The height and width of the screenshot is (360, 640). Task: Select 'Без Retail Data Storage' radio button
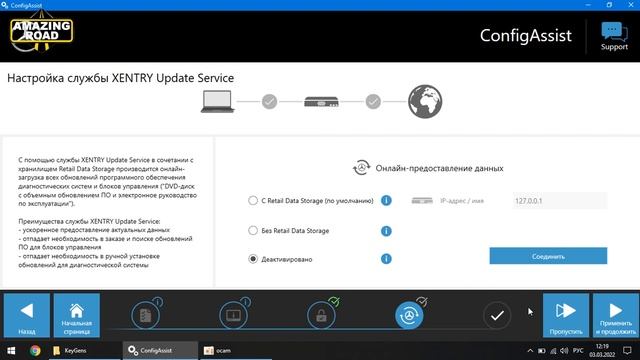253,230
